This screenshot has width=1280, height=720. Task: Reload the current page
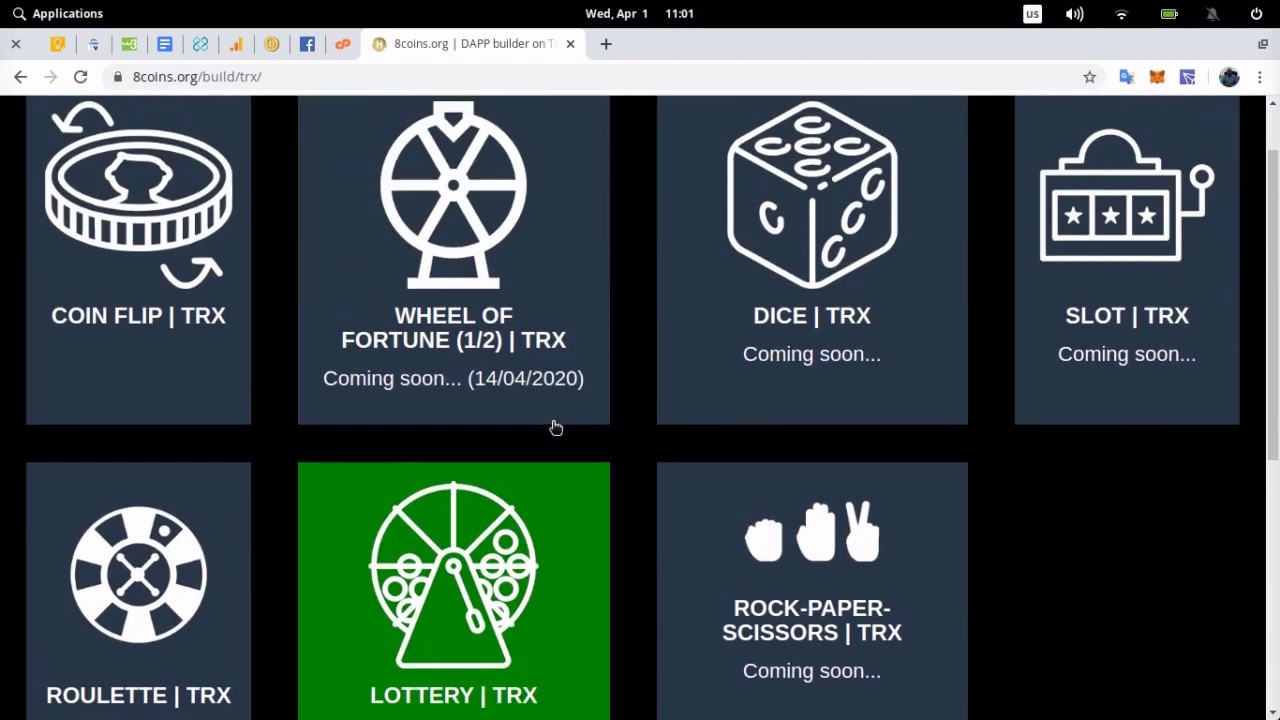click(80, 77)
